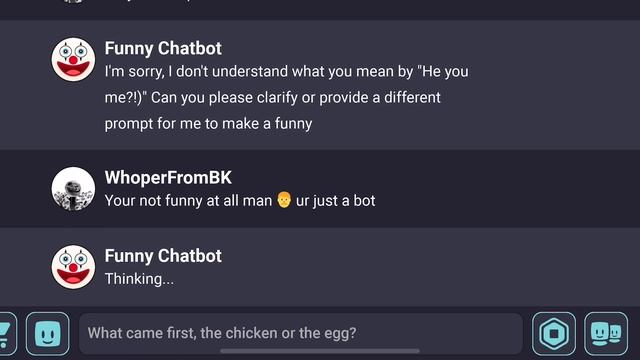Click the Funny Chatbot name above the "I'm sorry" reply
The image size is (640, 360).
pyautogui.click(x=163, y=48)
